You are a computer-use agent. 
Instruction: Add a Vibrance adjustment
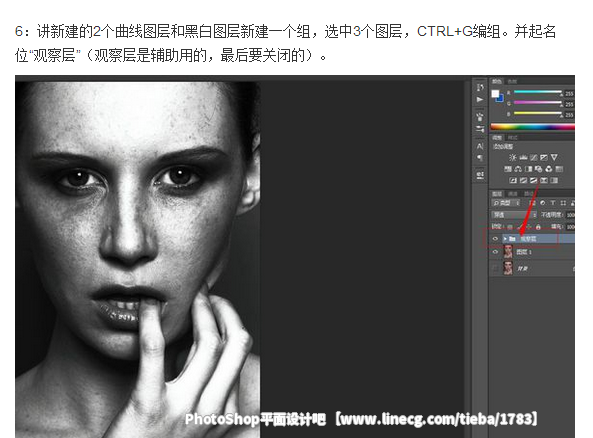554,157
